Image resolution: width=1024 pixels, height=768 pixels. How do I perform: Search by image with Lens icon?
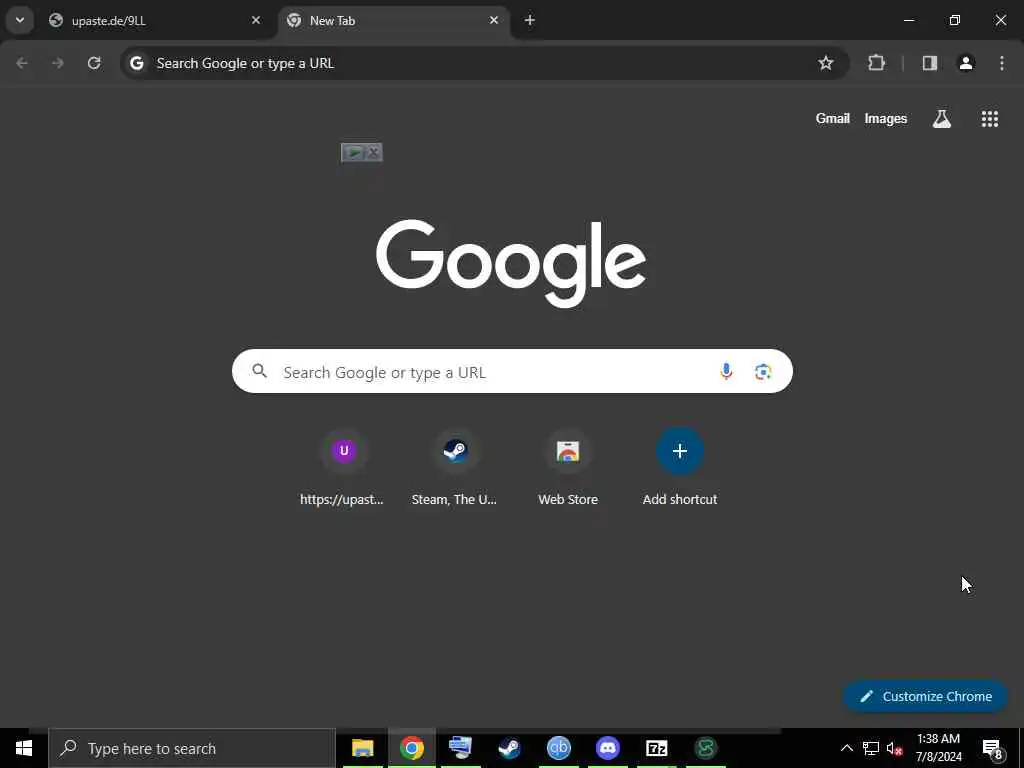[x=763, y=372]
